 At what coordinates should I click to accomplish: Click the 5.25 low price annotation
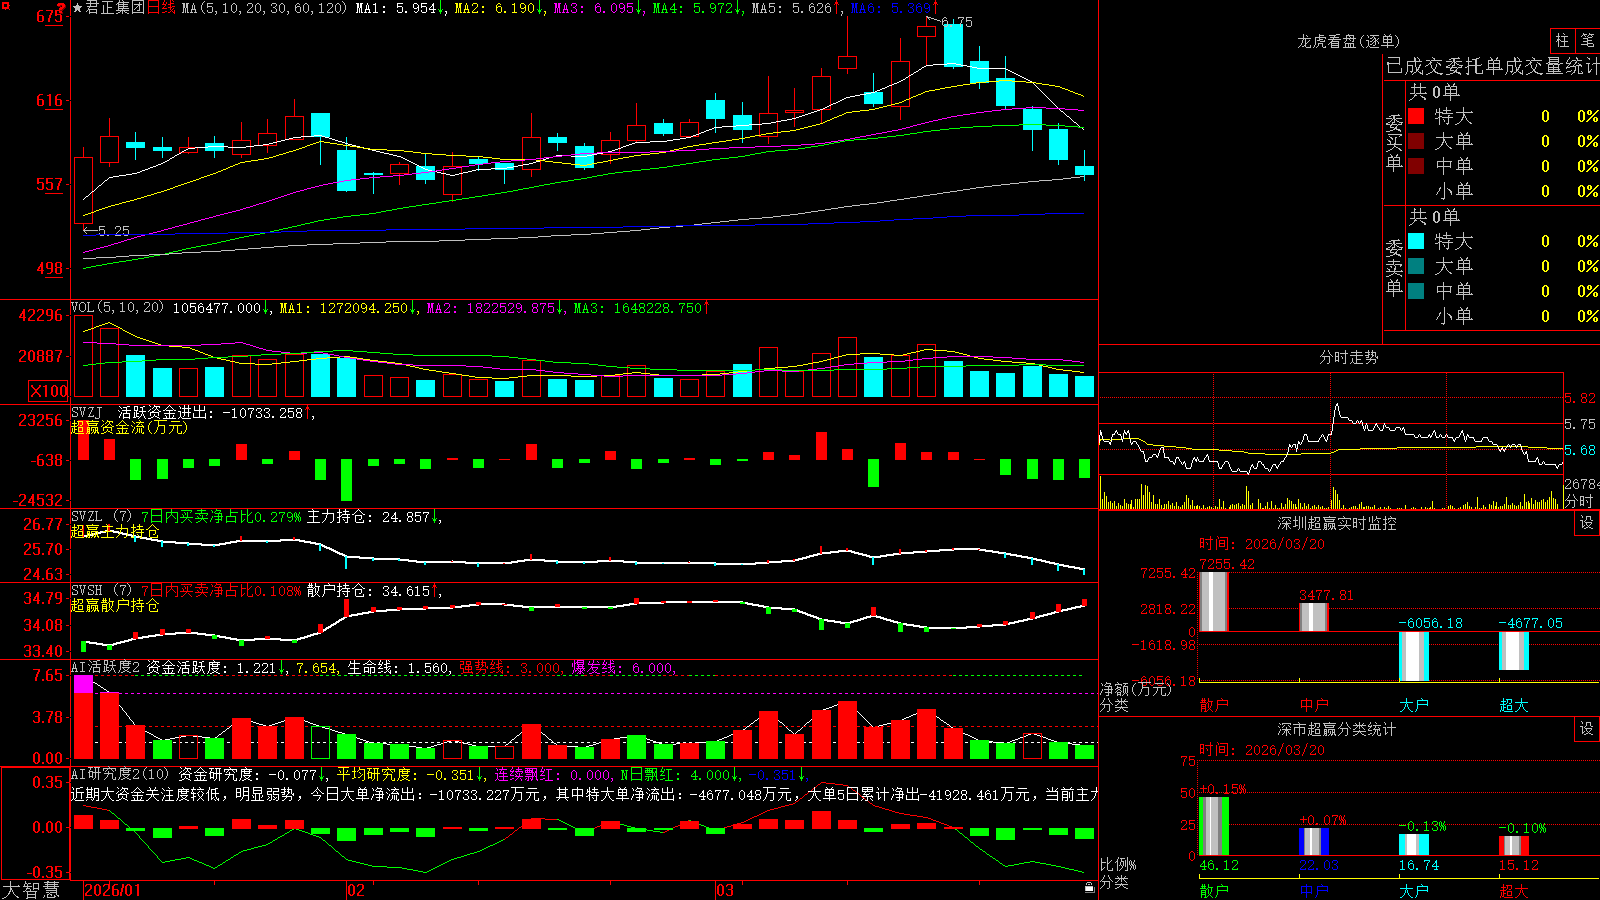(x=114, y=230)
